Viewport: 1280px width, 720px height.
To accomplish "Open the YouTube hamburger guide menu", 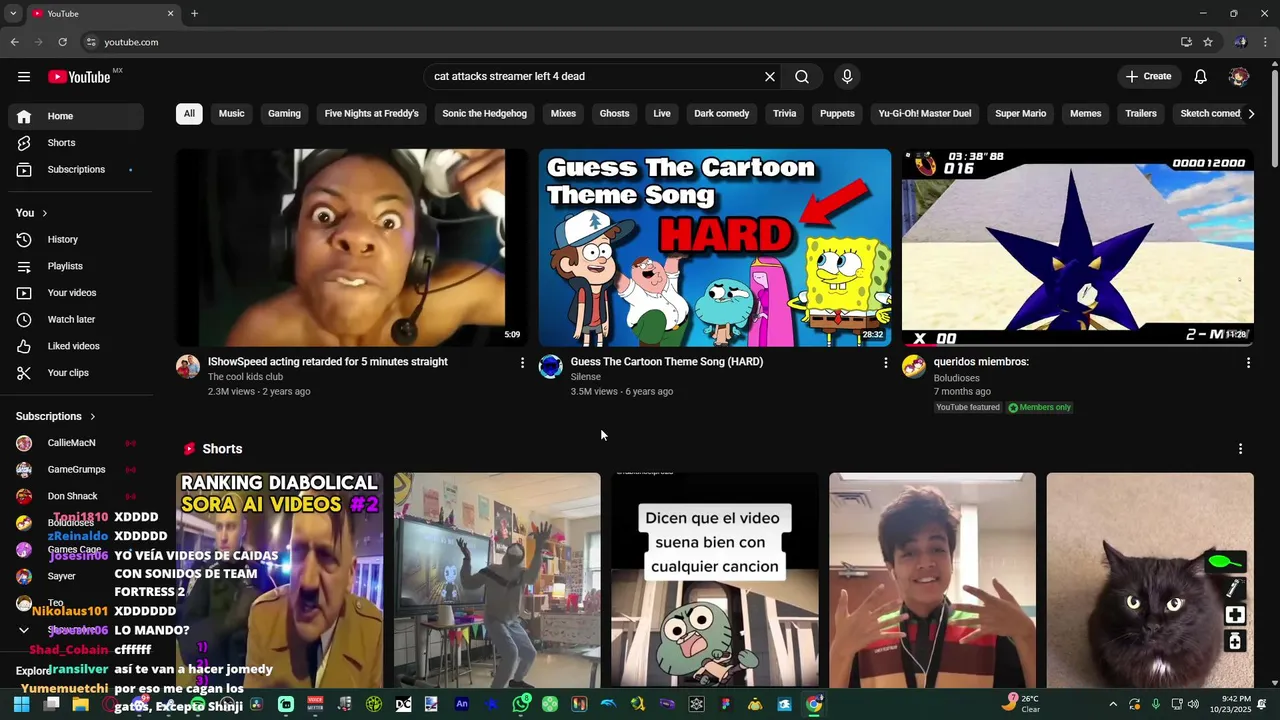I will point(24,77).
